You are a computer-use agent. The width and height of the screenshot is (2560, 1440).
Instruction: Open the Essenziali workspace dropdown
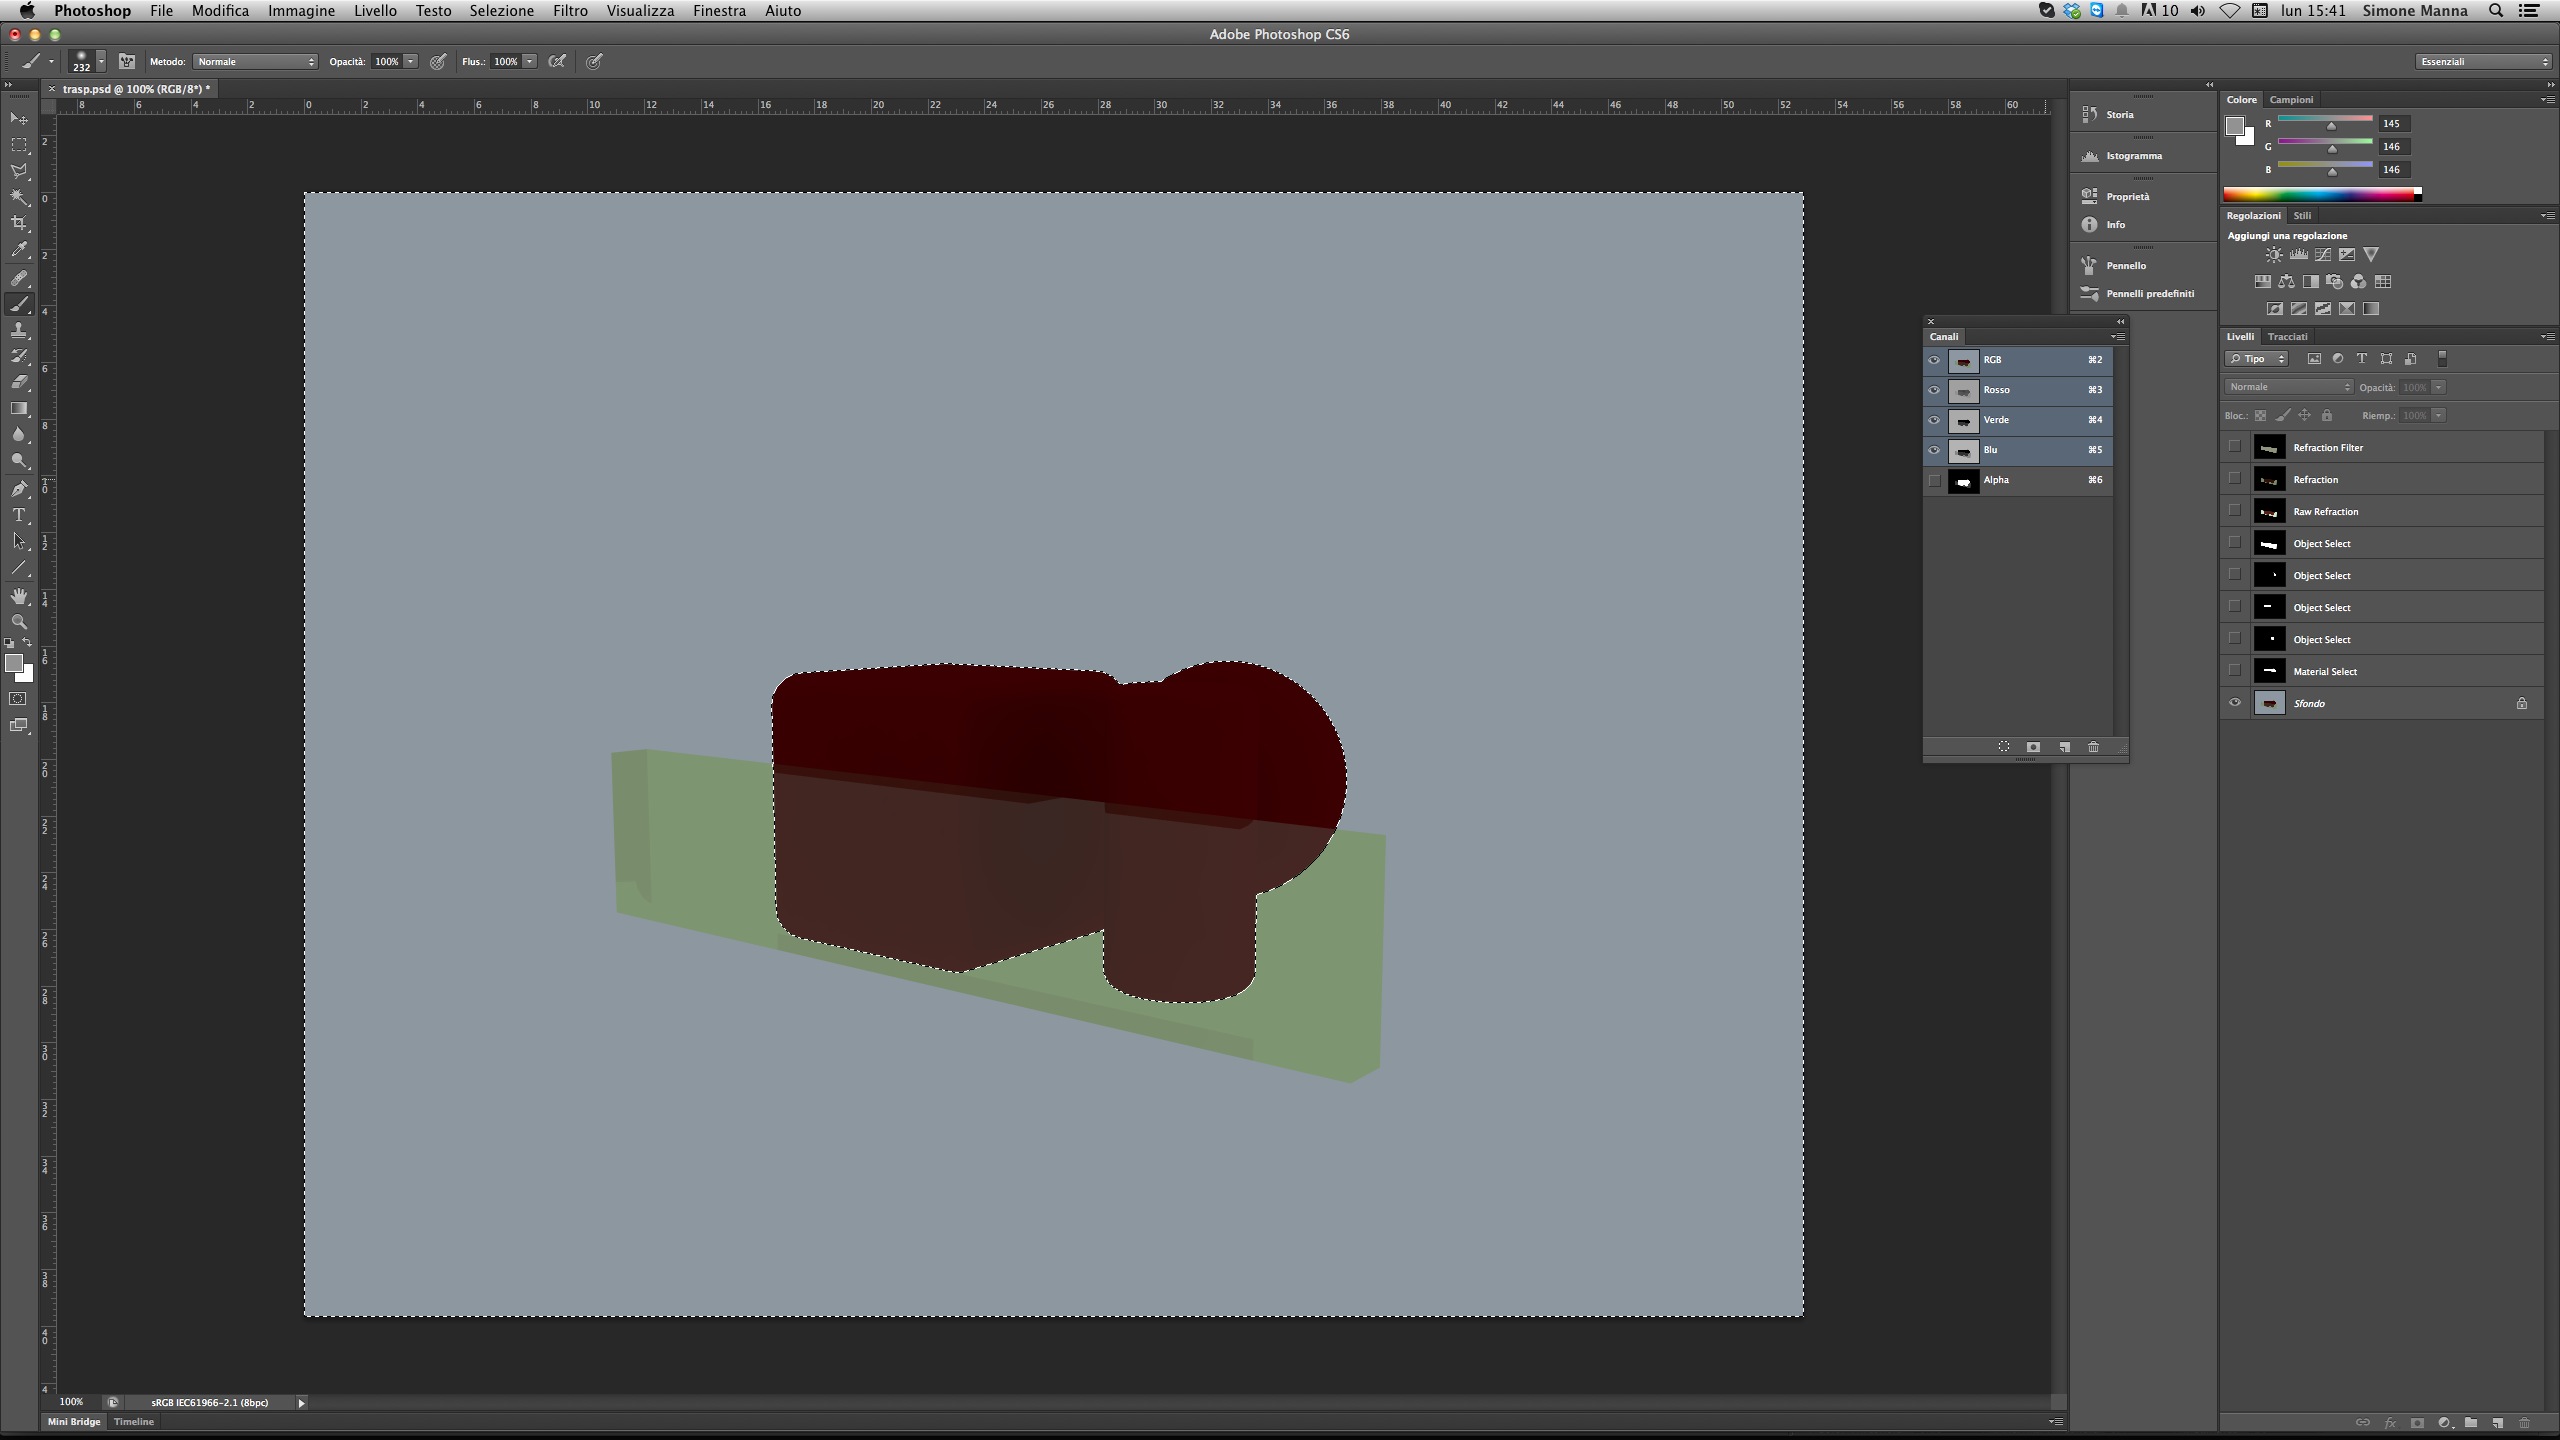click(2483, 62)
